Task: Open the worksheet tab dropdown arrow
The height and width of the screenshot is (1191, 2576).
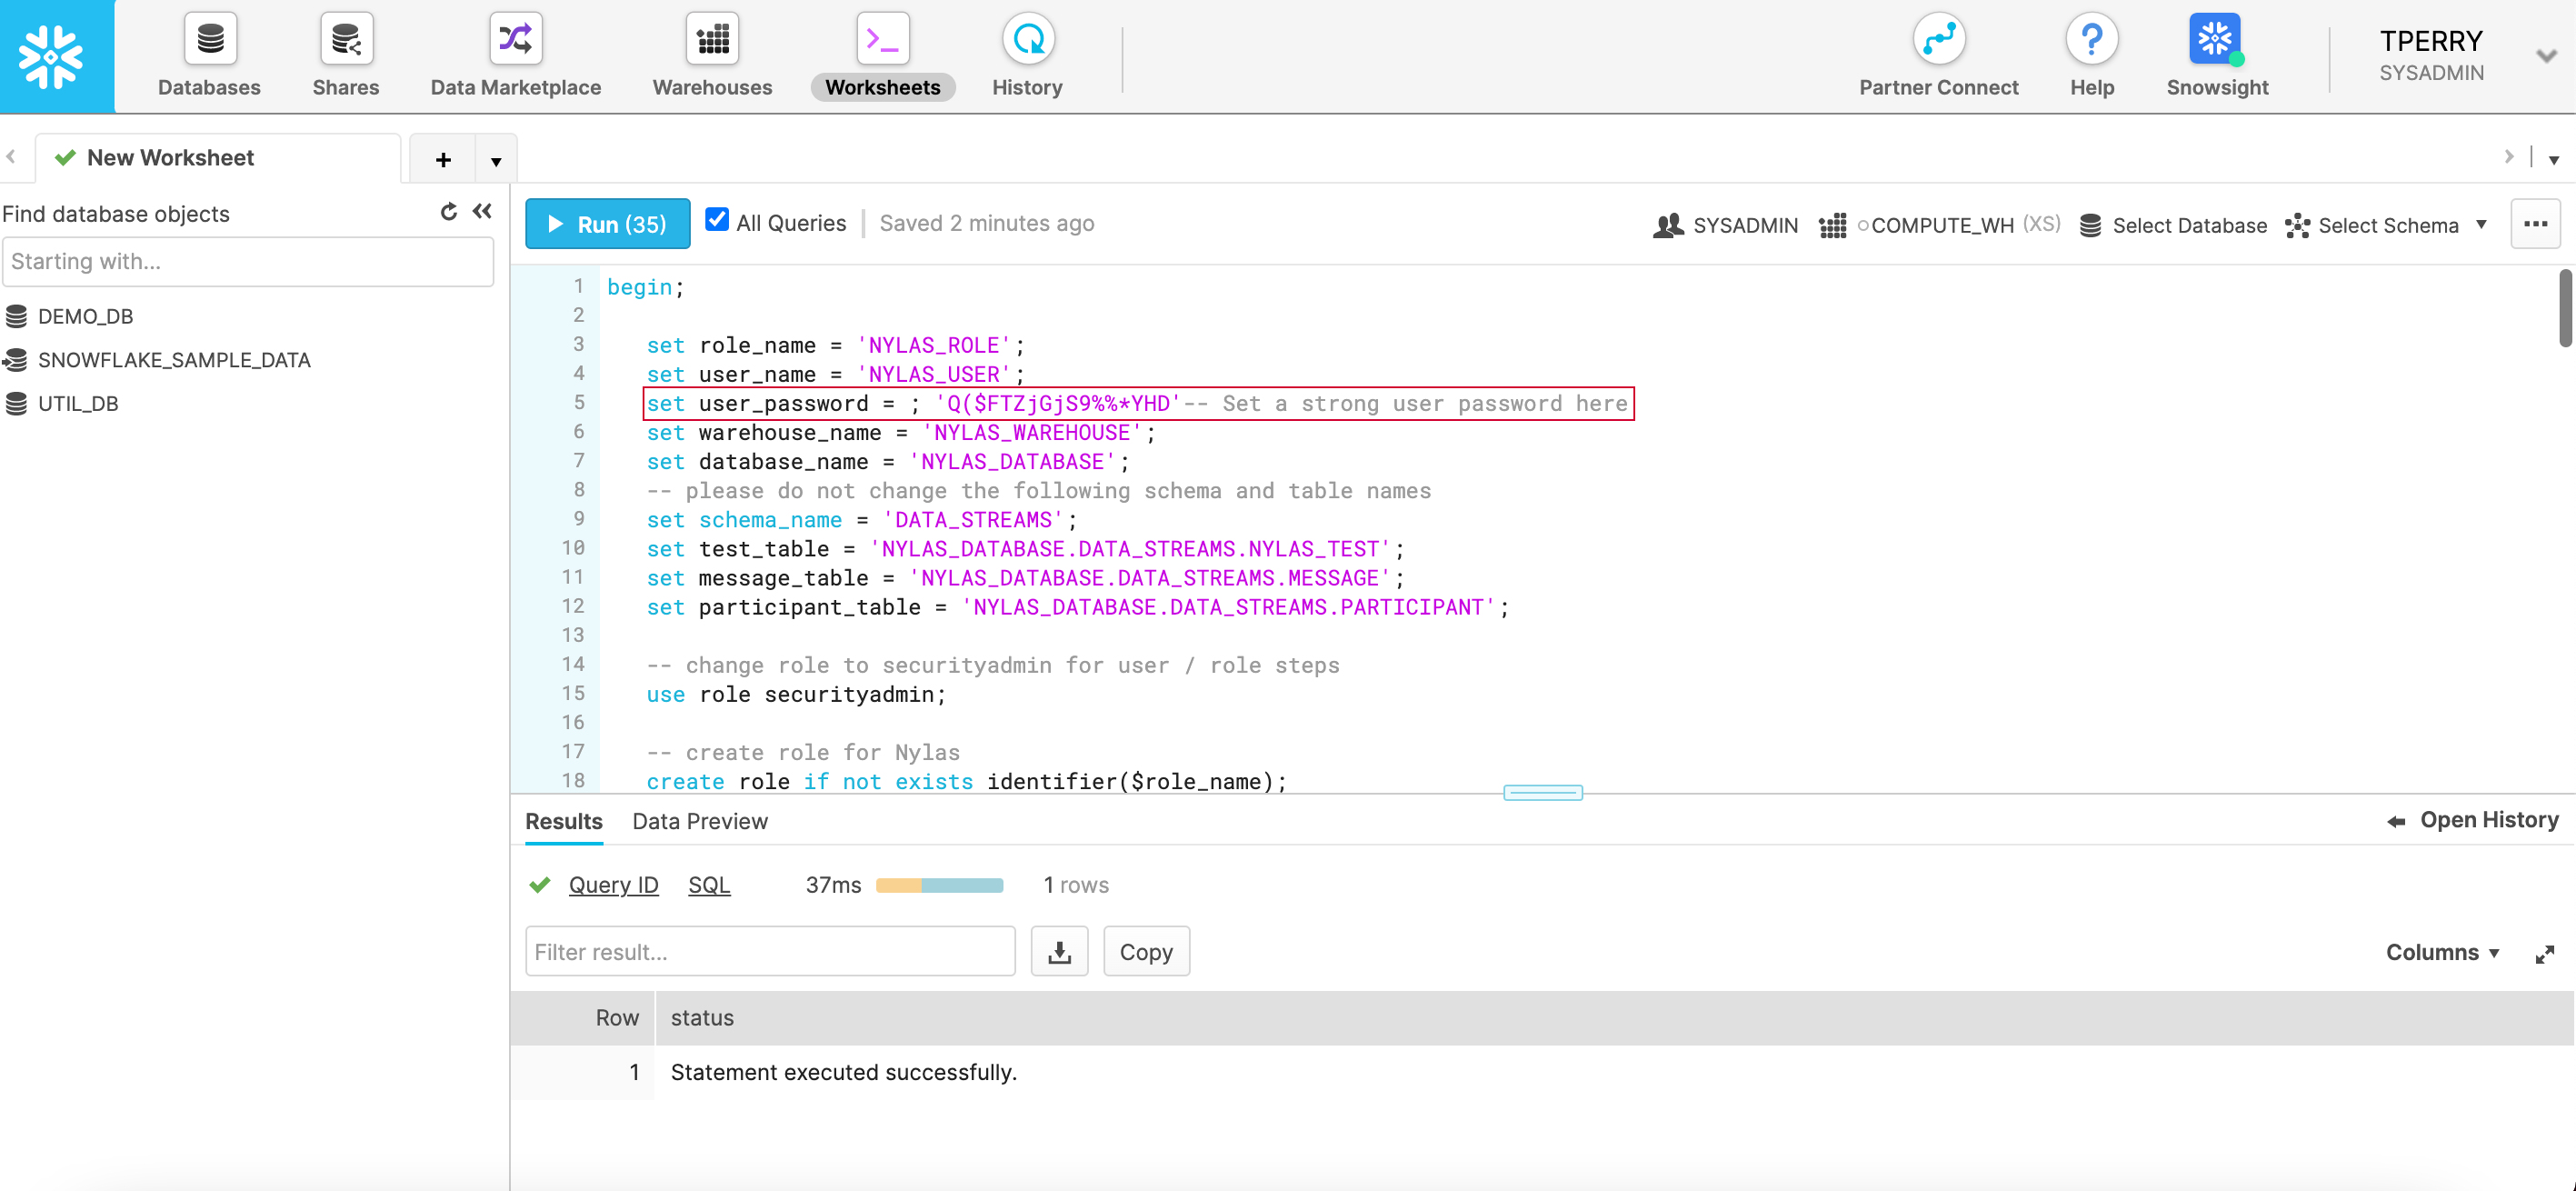Action: point(497,160)
